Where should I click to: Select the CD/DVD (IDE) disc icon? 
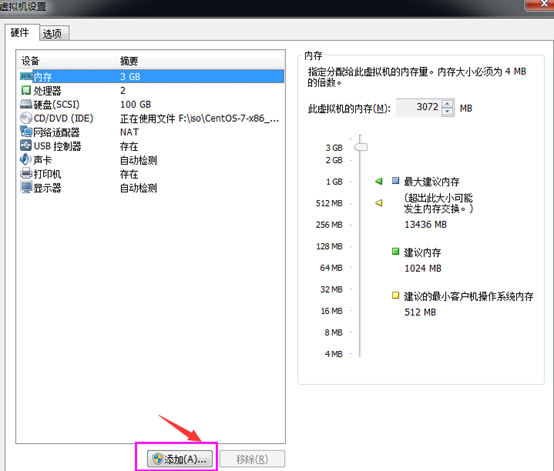[26, 118]
